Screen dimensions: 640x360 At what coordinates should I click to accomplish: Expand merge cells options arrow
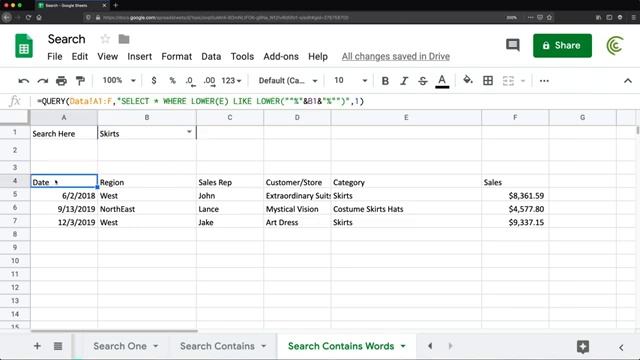coord(522,81)
